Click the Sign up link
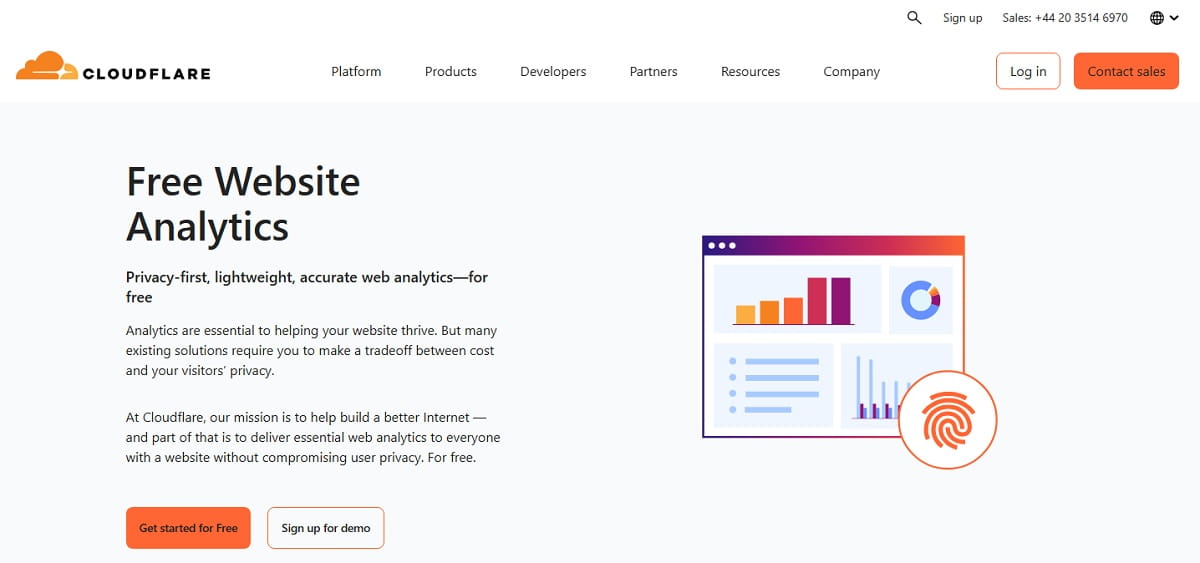The image size is (1200, 563). 962,18
